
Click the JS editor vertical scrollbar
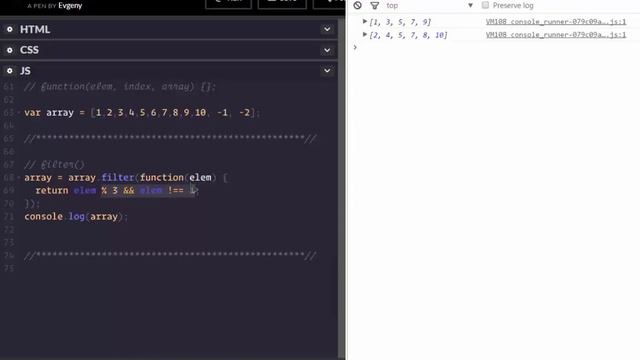341,188
